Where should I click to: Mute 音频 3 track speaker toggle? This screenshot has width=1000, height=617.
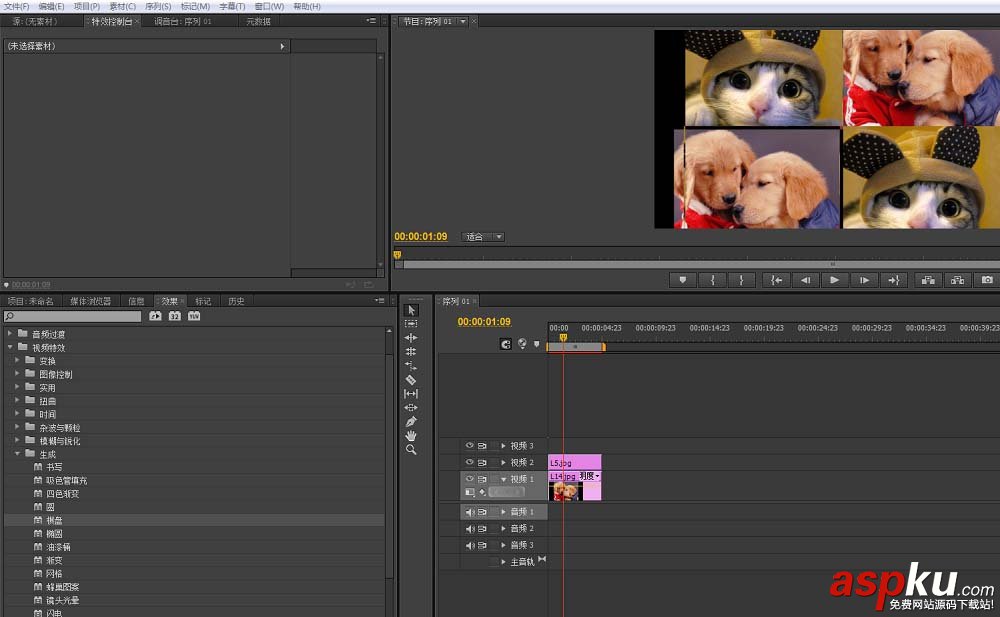pyautogui.click(x=469, y=545)
